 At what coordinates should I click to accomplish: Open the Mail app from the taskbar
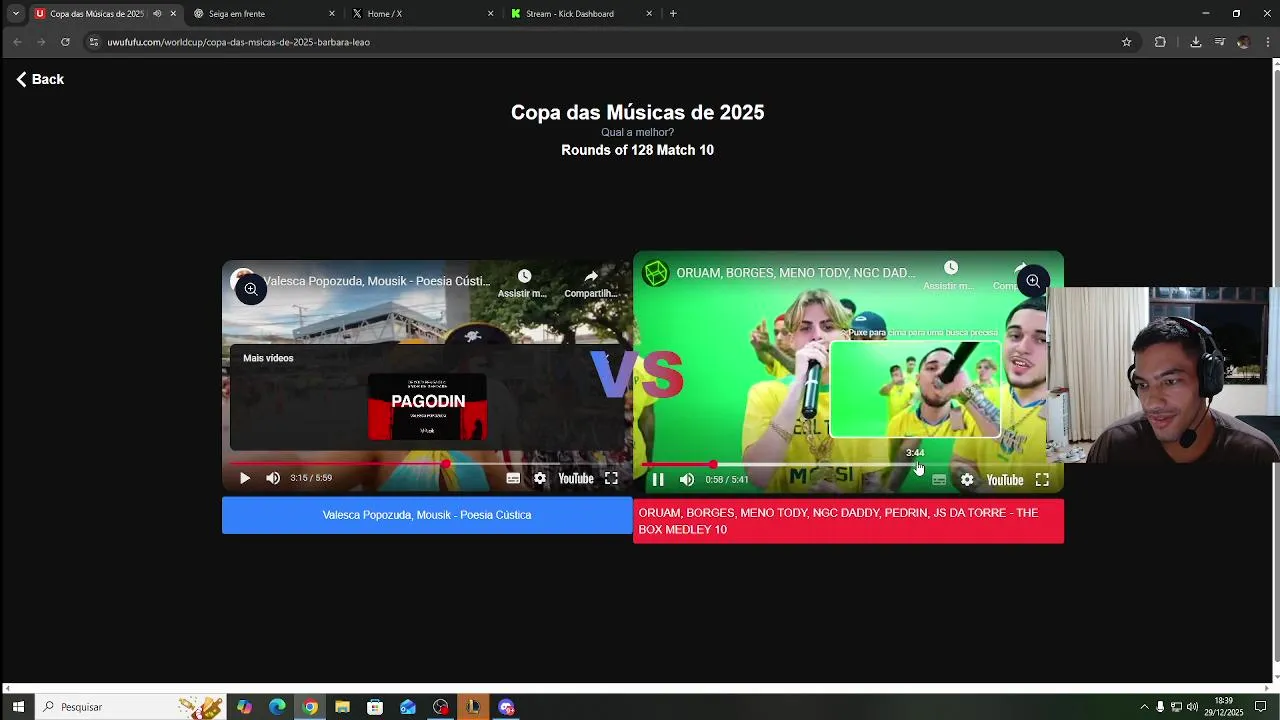point(408,707)
